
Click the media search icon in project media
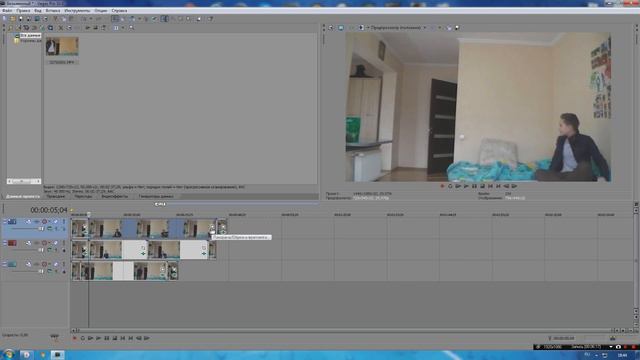click(x=131, y=28)
